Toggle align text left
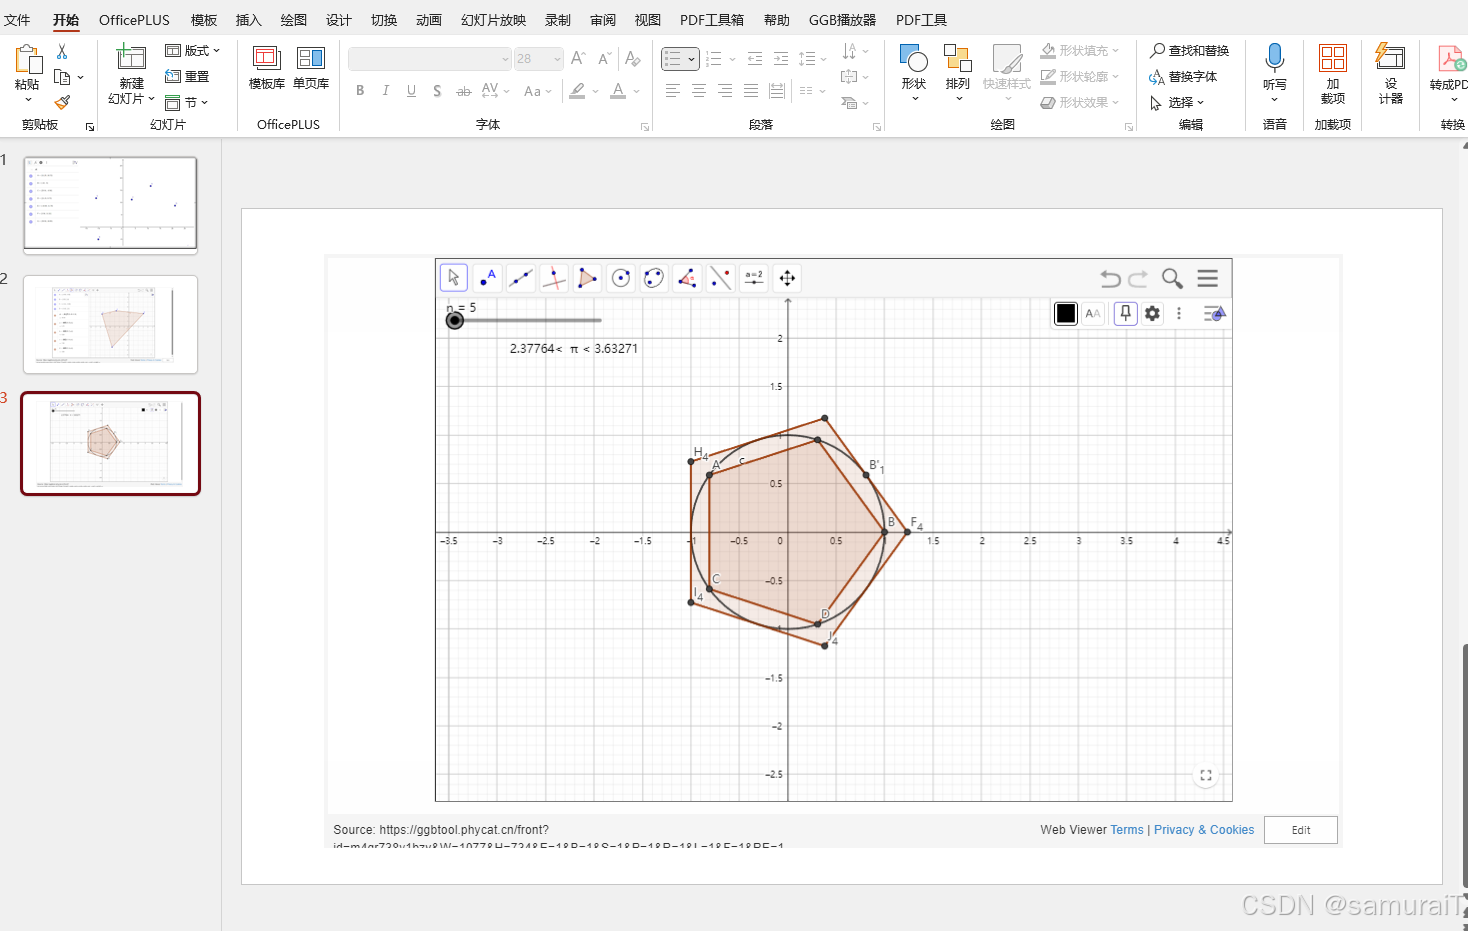The image size is (1468, 931). [673, 91]
